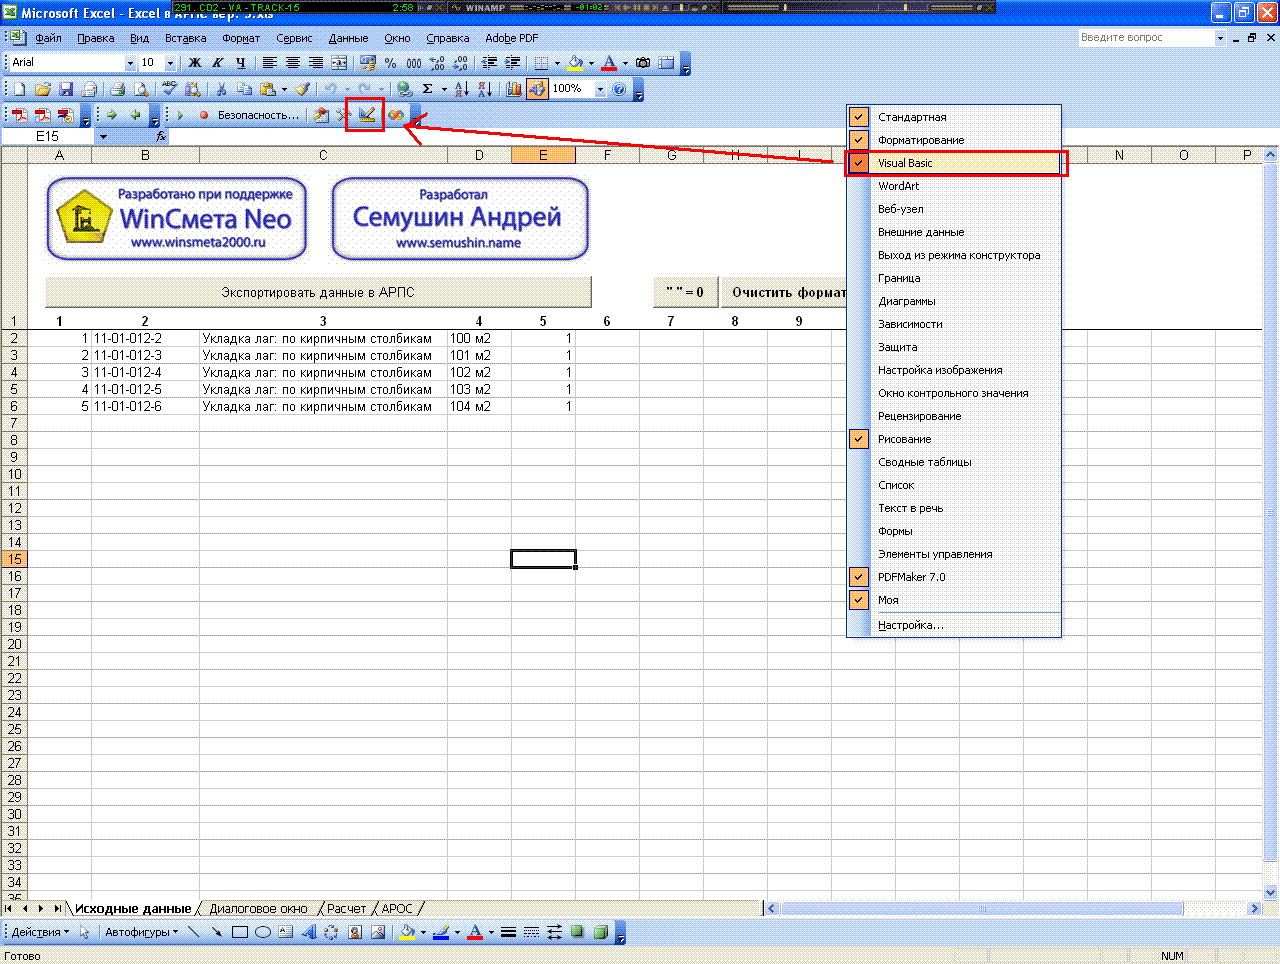Insert WordArt from the drawing toolbar

coord(308,932)
